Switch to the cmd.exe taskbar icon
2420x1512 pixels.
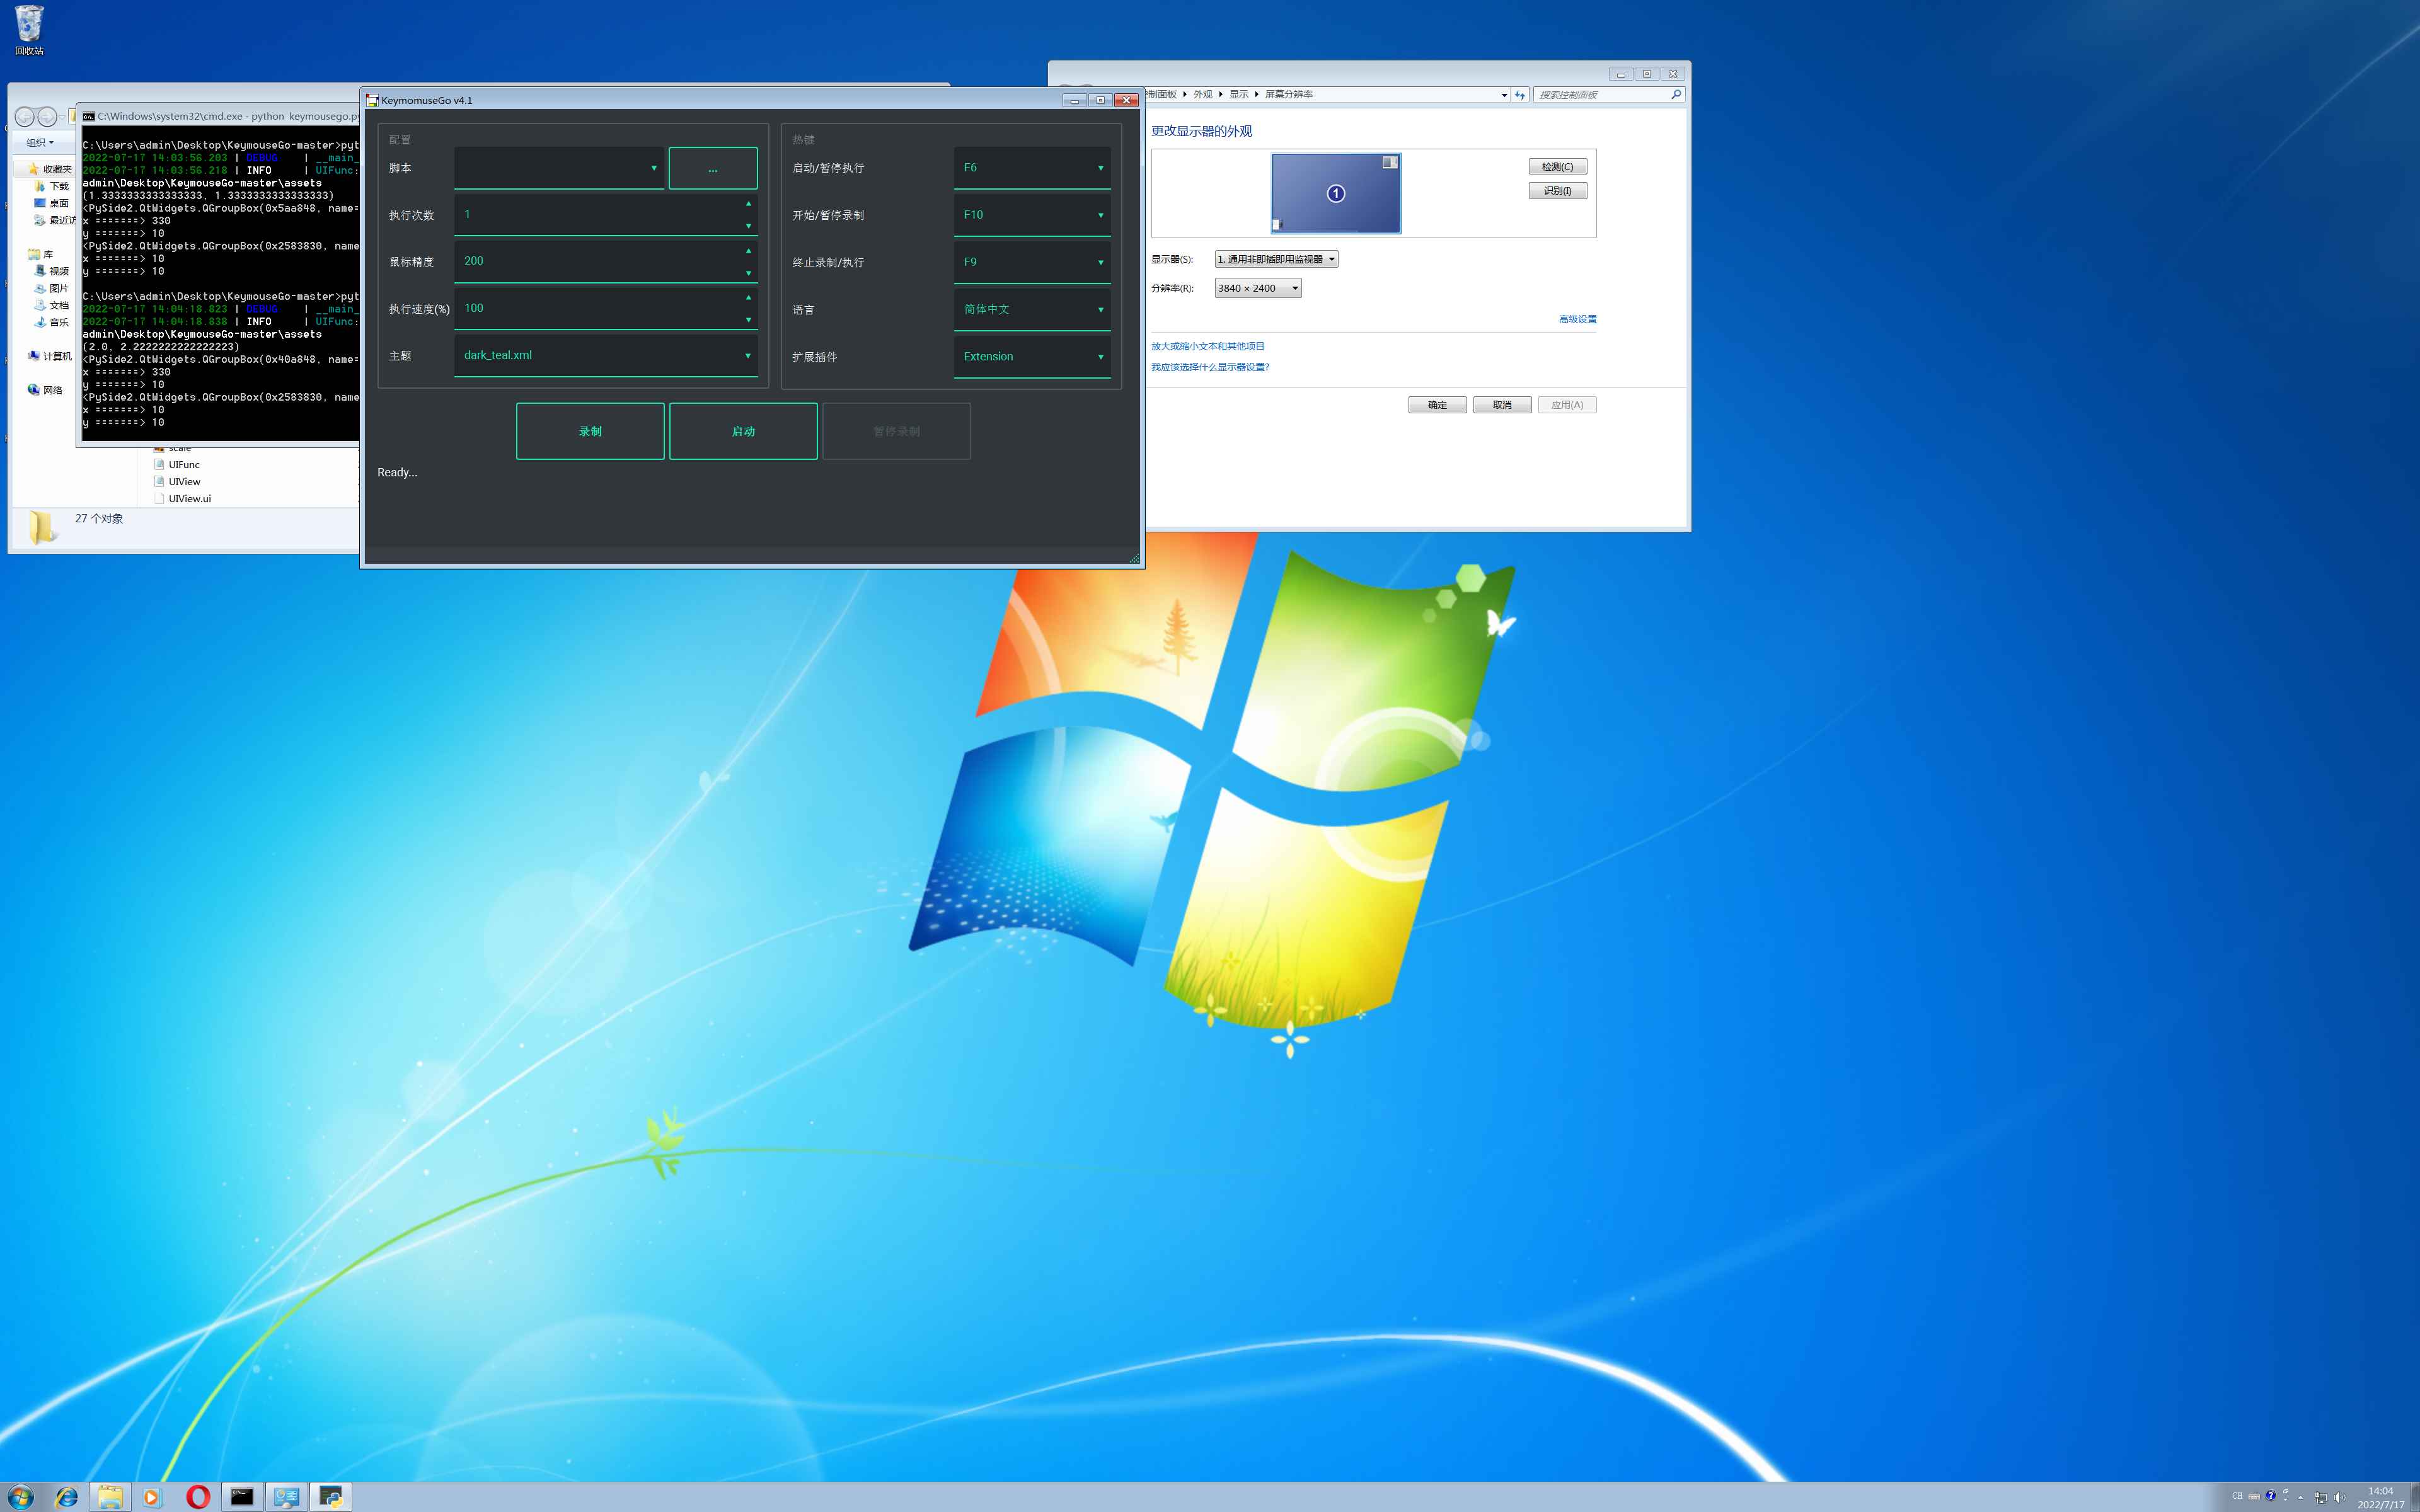[242, 1496]
